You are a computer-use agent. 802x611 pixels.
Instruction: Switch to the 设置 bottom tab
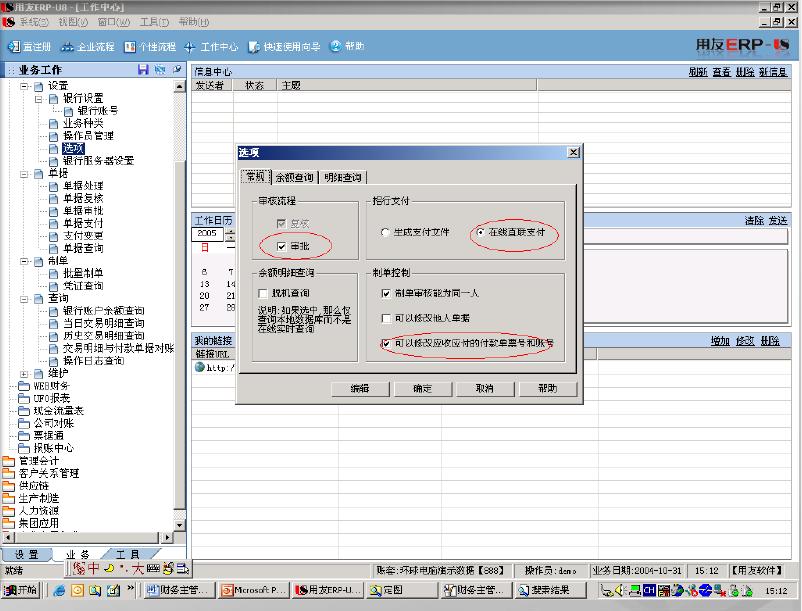point(27,554)
